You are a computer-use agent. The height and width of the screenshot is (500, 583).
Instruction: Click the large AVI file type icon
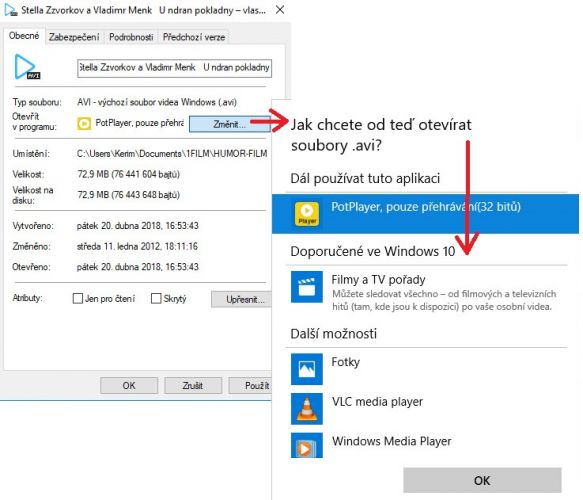tap(27, 67)
